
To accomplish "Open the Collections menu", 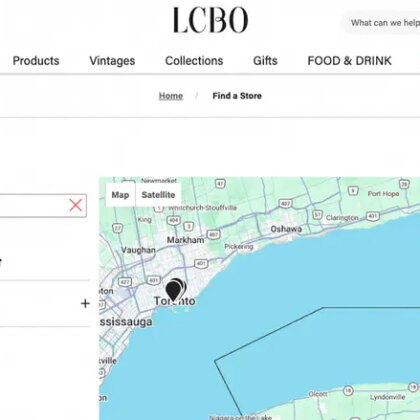I will pyautogui.click(x=194, y=61).
